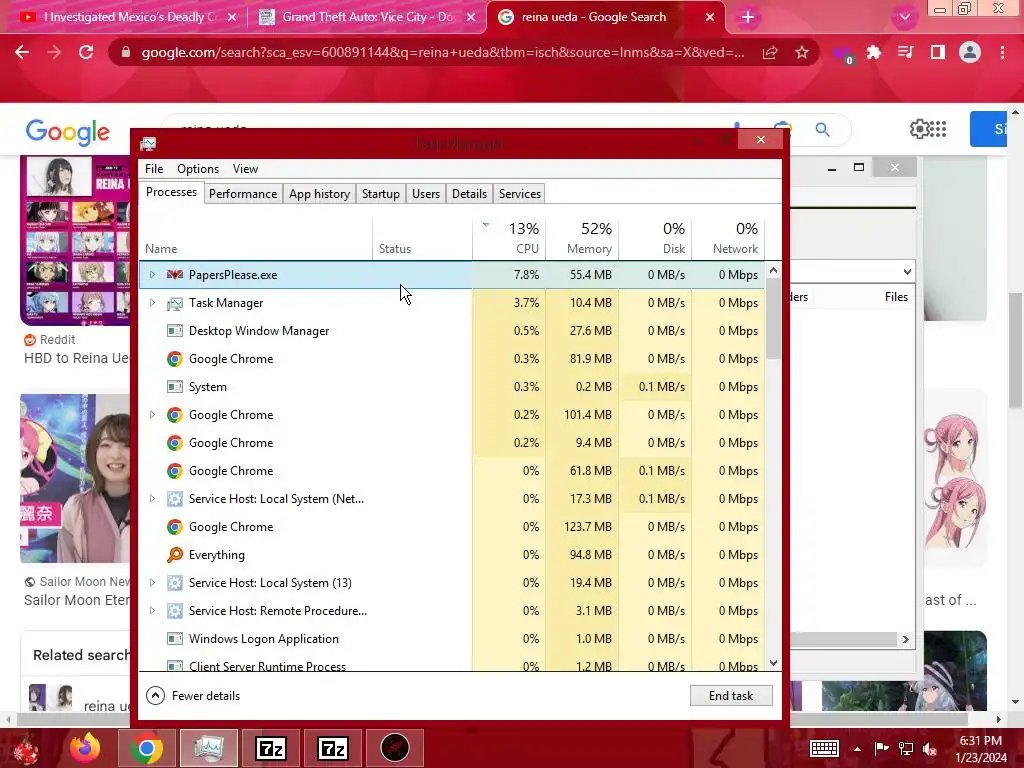Screen dimensions: 1024x768
Task: Open the Chrome profile avatar
Action: click(x=970, y=52)
